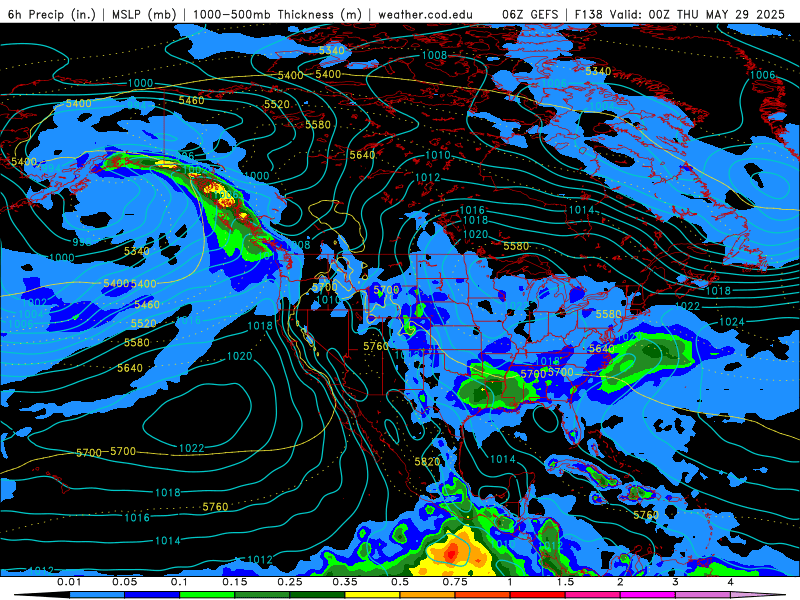Pick the yellow 0.35–0.5 legend swatch
800x600 pixels.
coord(372,595)
